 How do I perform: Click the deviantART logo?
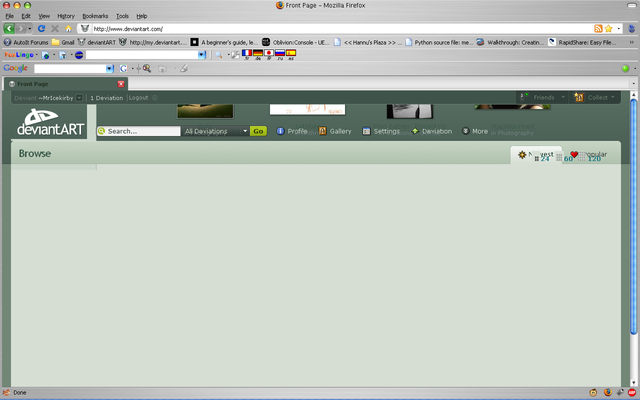tap(51, 122)
